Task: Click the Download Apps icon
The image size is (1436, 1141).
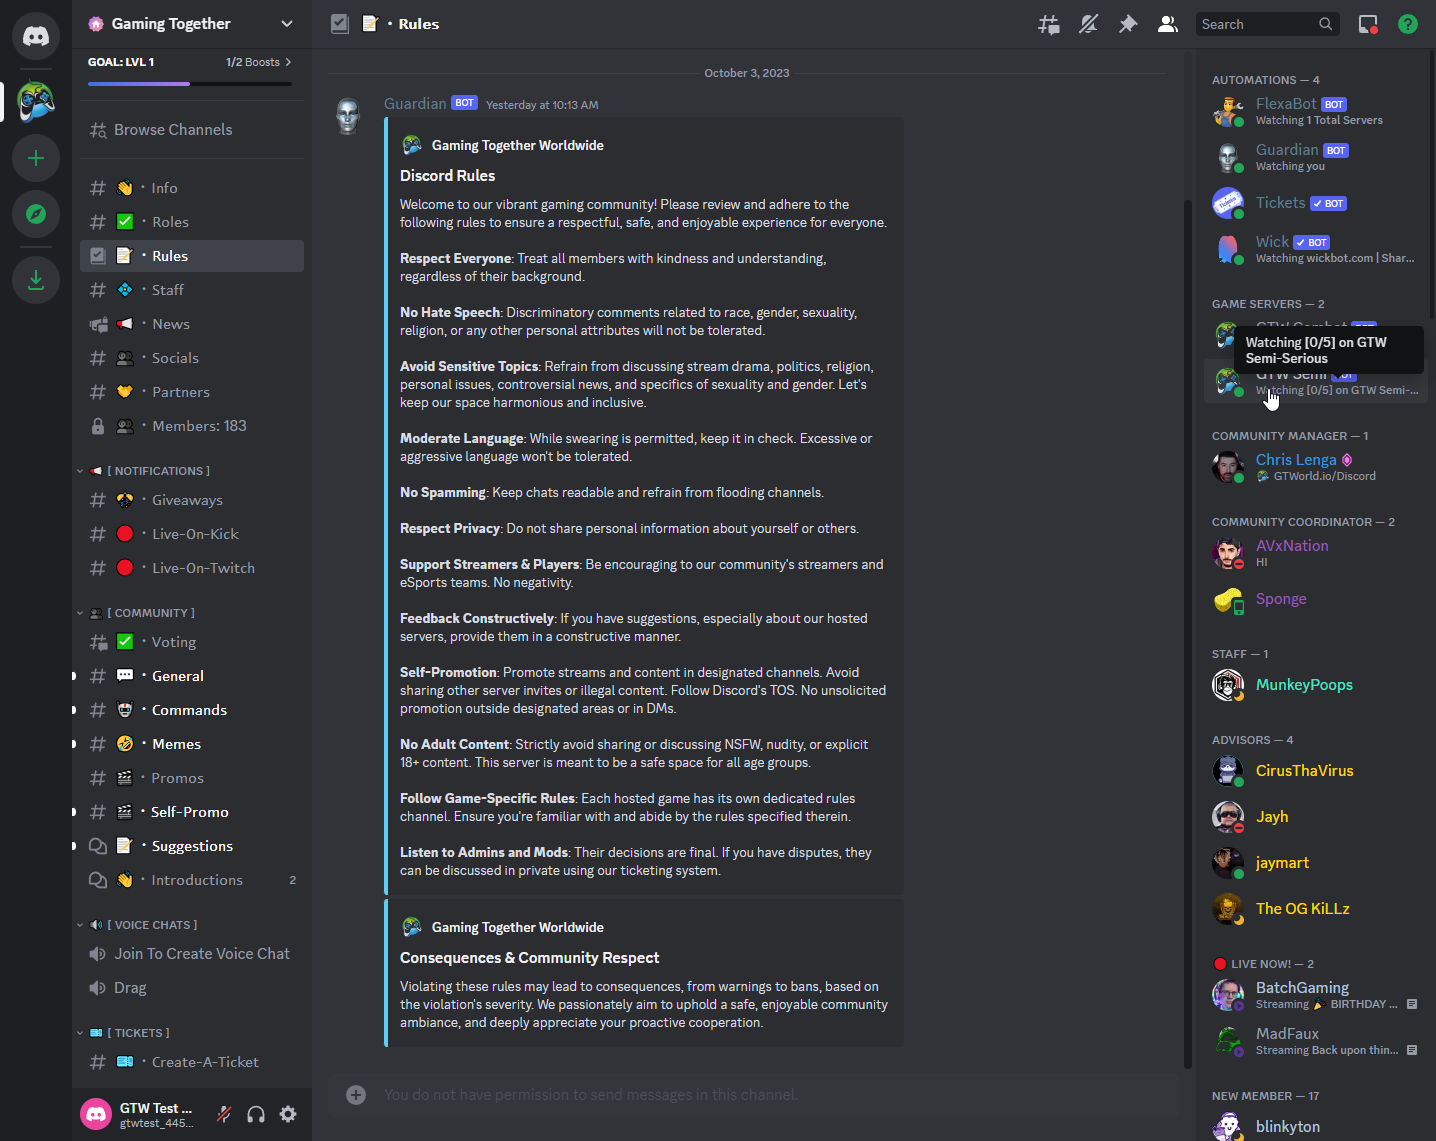Action: pos(36,280)
